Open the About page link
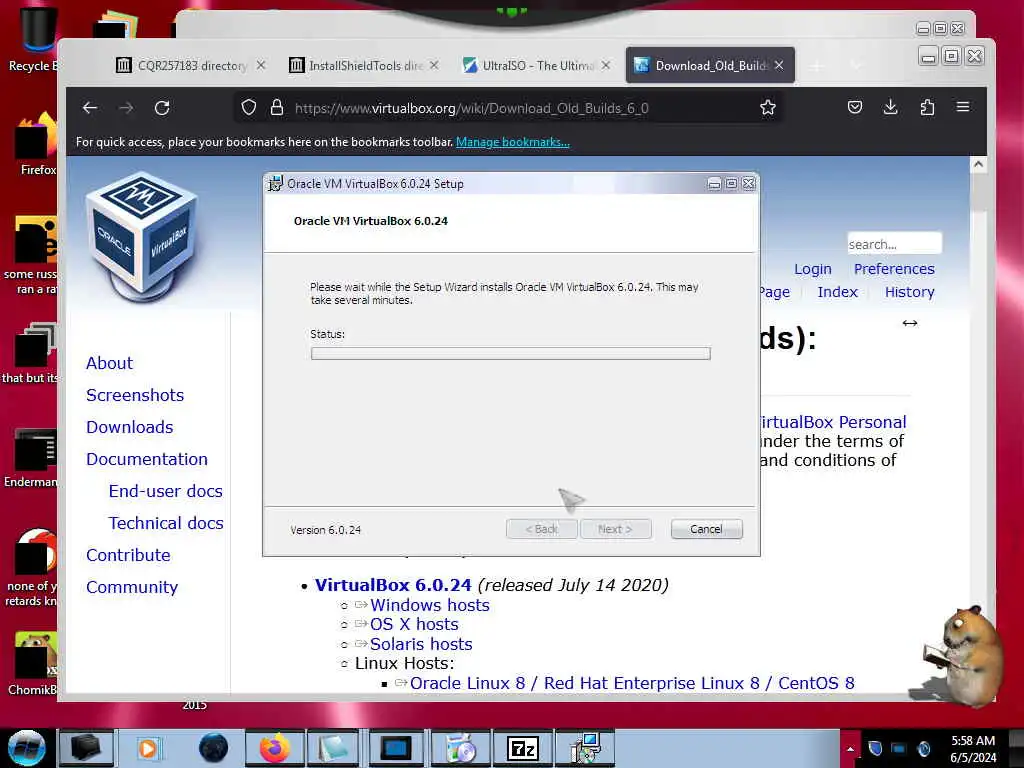The image size is (1024, 768). pyautogui.click(x=109, y=363)
